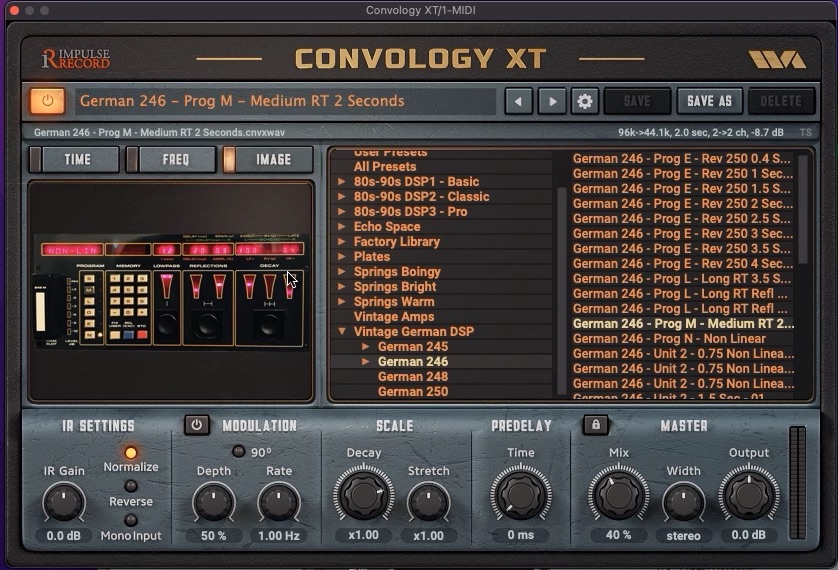This screenshot has width=838, height=570.
Task: Click the Mix knob
Action: pyautogui.click(x=618, y=495)
